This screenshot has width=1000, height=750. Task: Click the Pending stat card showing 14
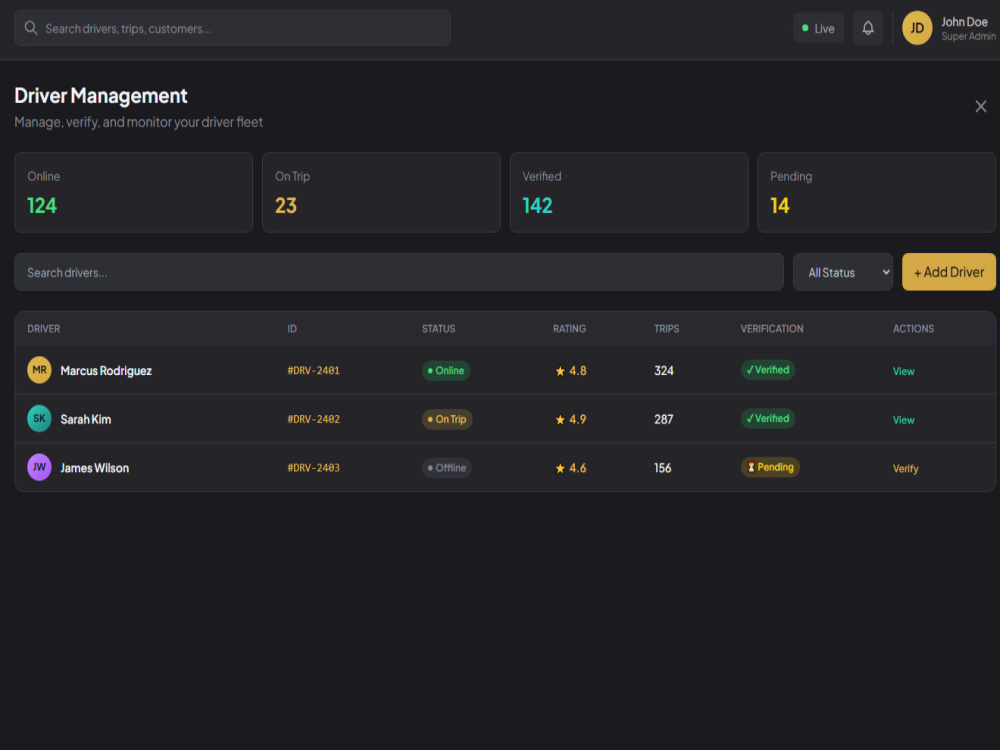876,193
